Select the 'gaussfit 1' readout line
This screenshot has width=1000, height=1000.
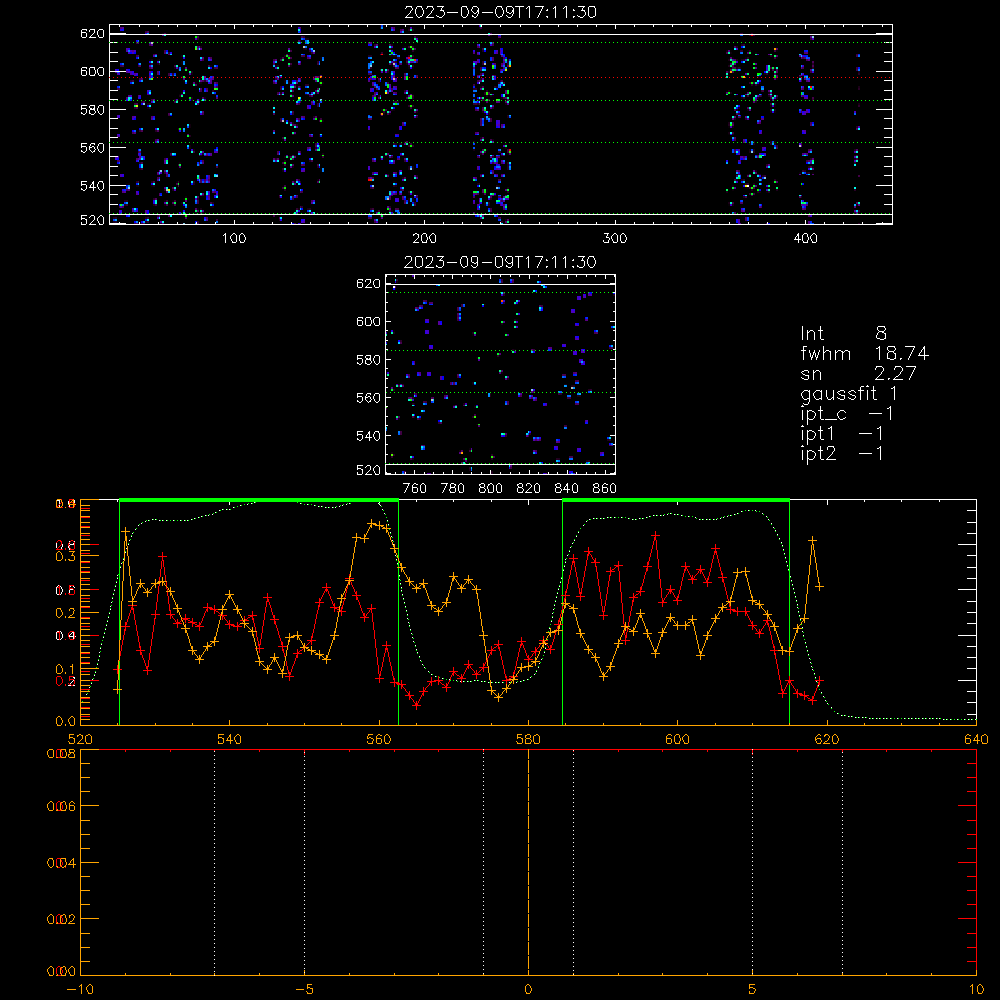coord(848,393)
